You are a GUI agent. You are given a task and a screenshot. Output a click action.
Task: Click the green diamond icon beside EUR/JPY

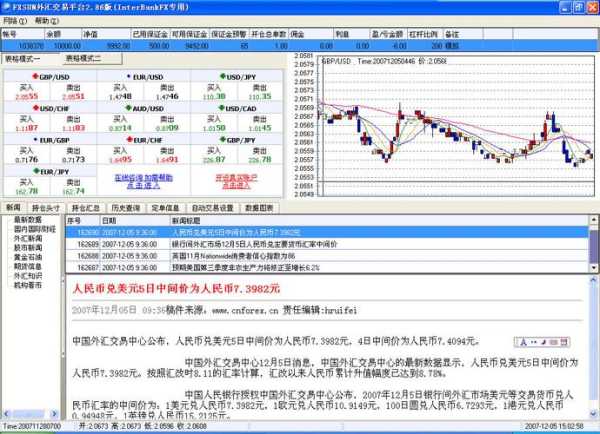click(x=36, y=171)
